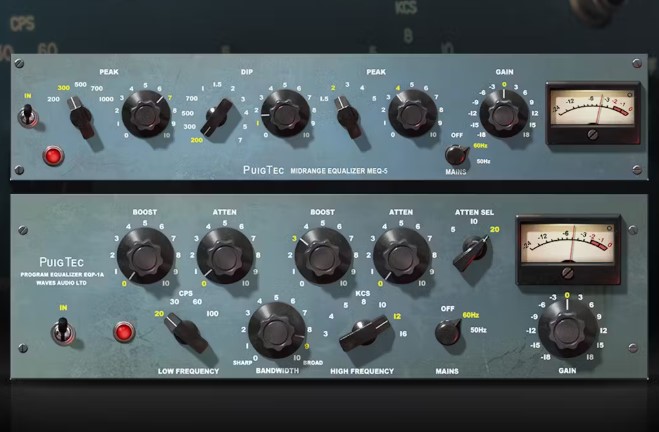Select -18 on the EQP-1A GAIN scale
659x432 pixels.
(546, 357)
